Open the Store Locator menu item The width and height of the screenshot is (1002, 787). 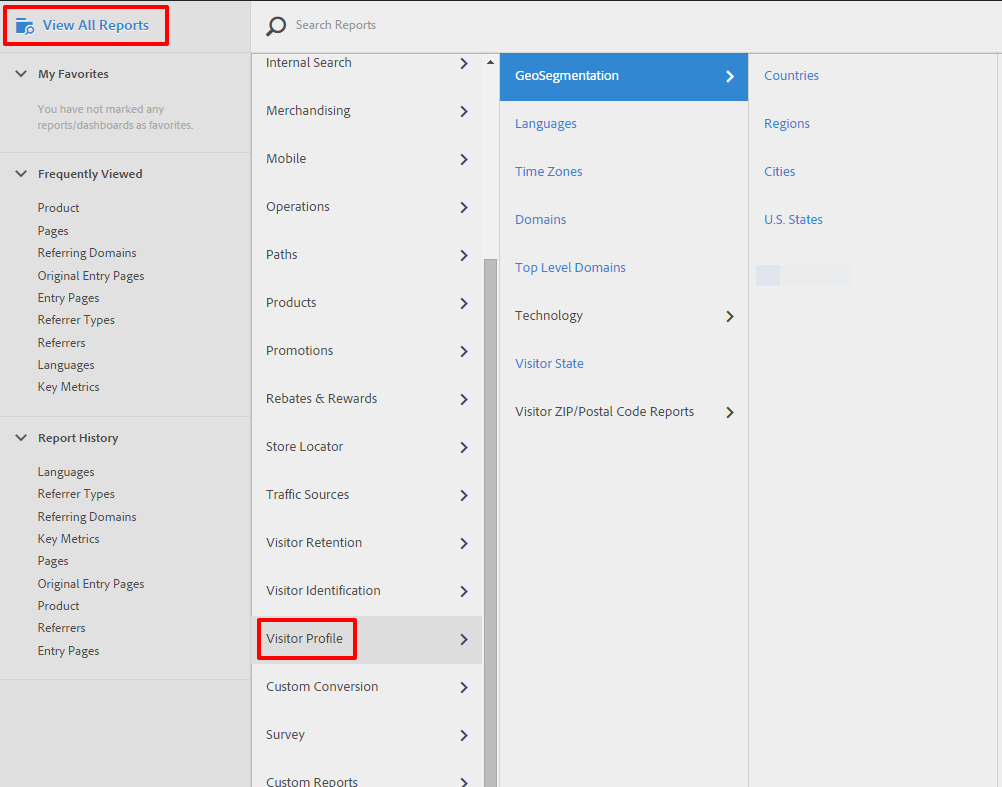(x=367, y=447)
